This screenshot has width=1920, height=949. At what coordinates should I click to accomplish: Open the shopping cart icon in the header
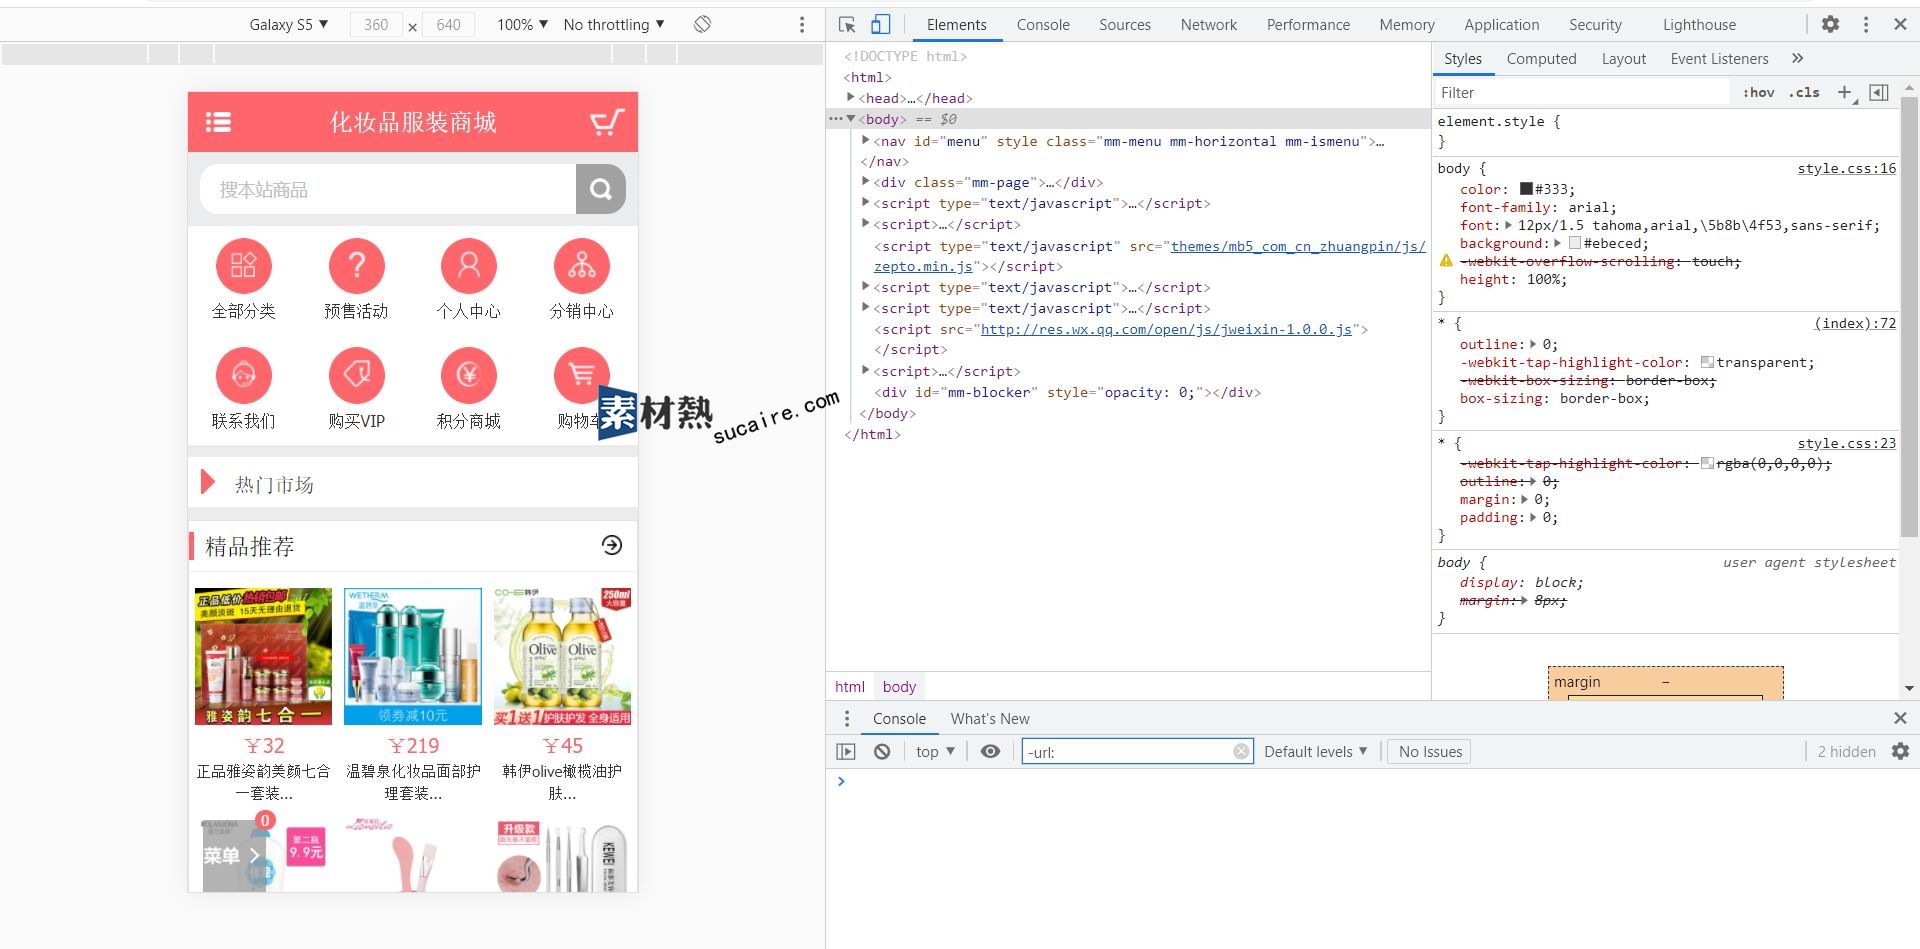pyautogui.click(x=607, y=122)
